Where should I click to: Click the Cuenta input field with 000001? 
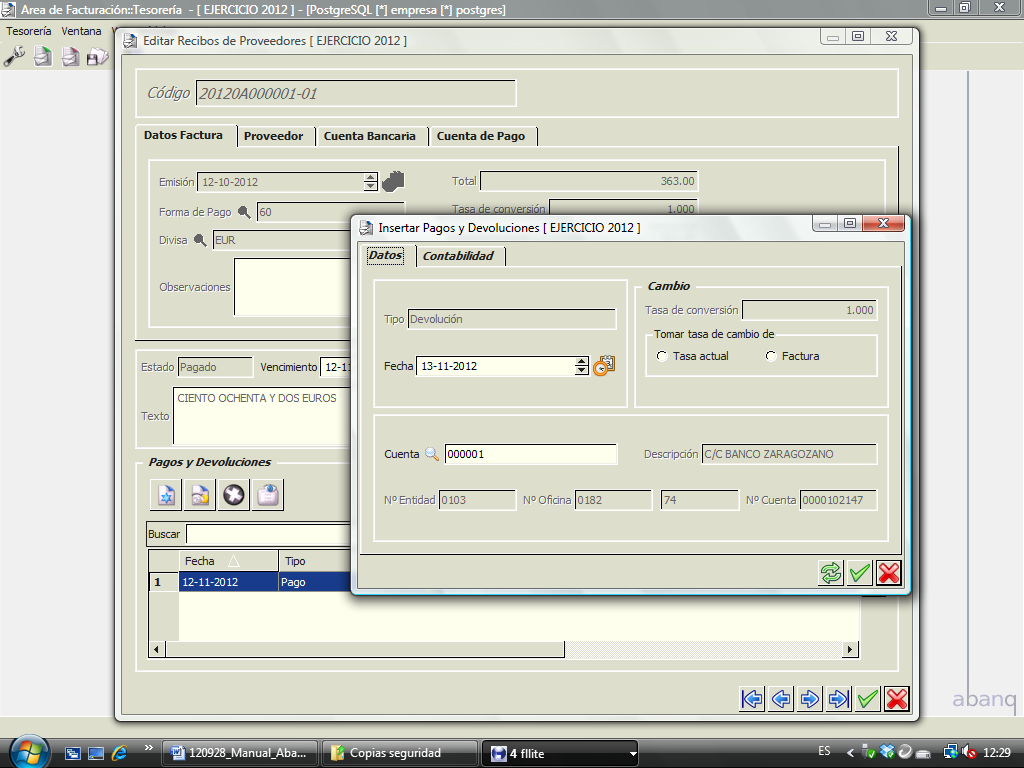(530, 454)
